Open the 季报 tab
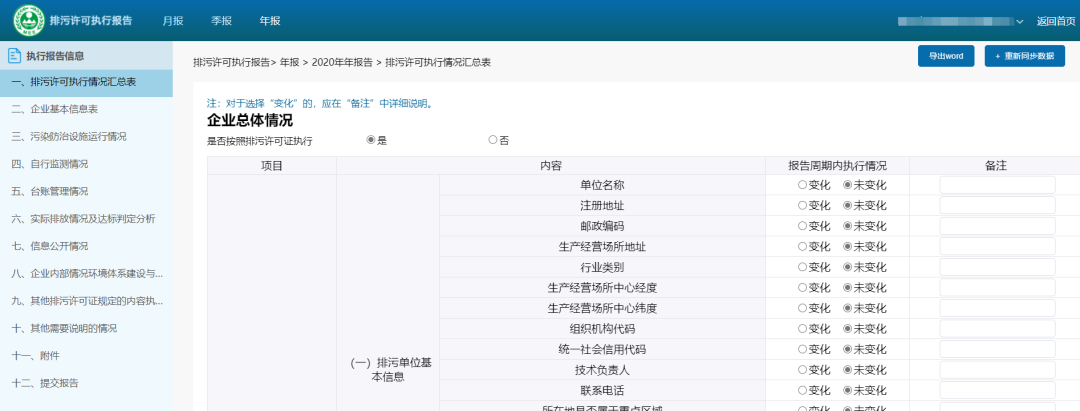This screenshot has height=411, width=1080. pyautogui.click(x=222, y=21)
